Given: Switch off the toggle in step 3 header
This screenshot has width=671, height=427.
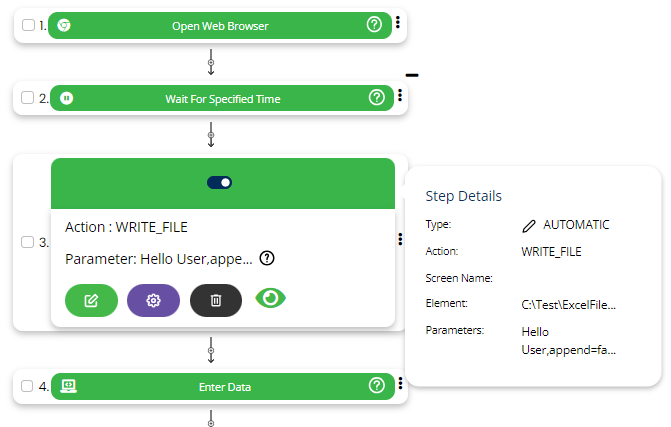Looking at the screenshot, I should click(220, 182).
